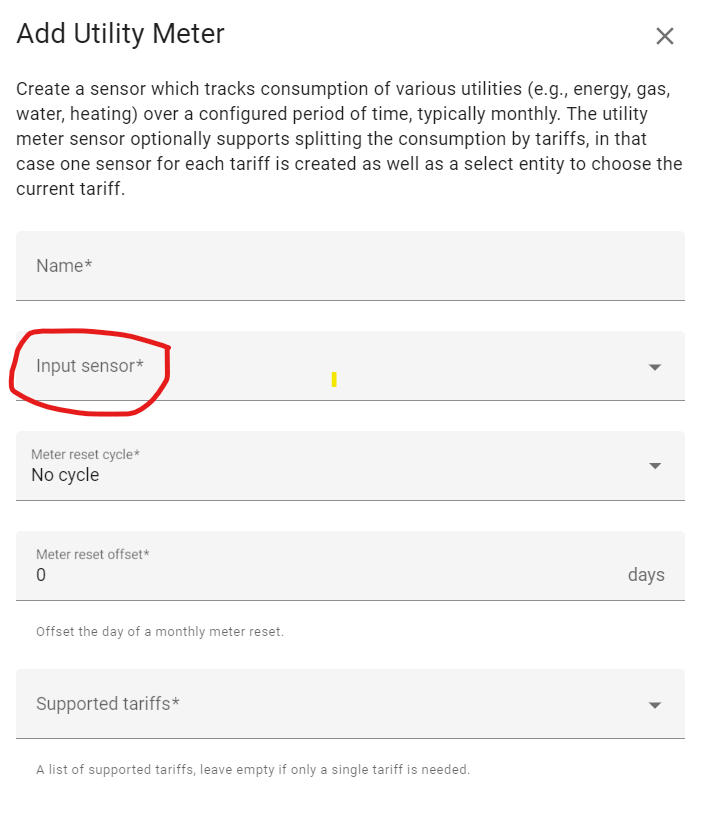Viewport: 712px width, 813px height.
Task: Open Meter reset cycle dropdown arrow
Action: click(x=655, y=466)
